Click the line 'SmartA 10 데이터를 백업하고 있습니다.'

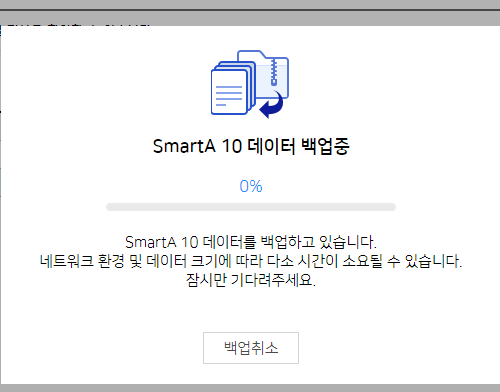pyautogui.click(x=251, y=242)
